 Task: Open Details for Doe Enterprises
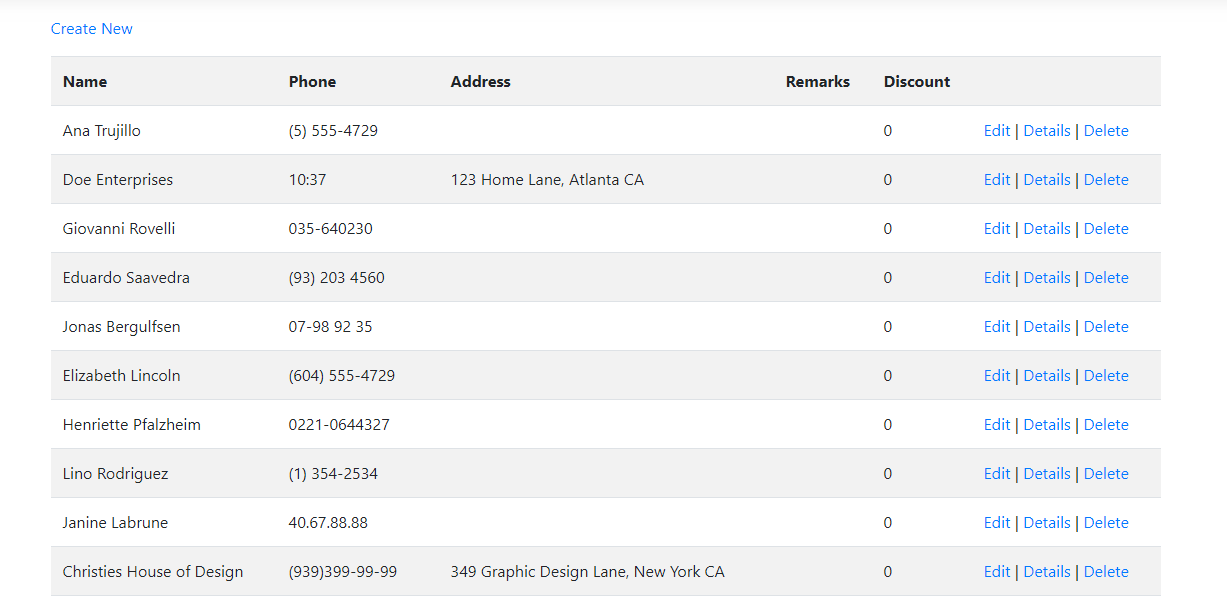(1047, 180)
